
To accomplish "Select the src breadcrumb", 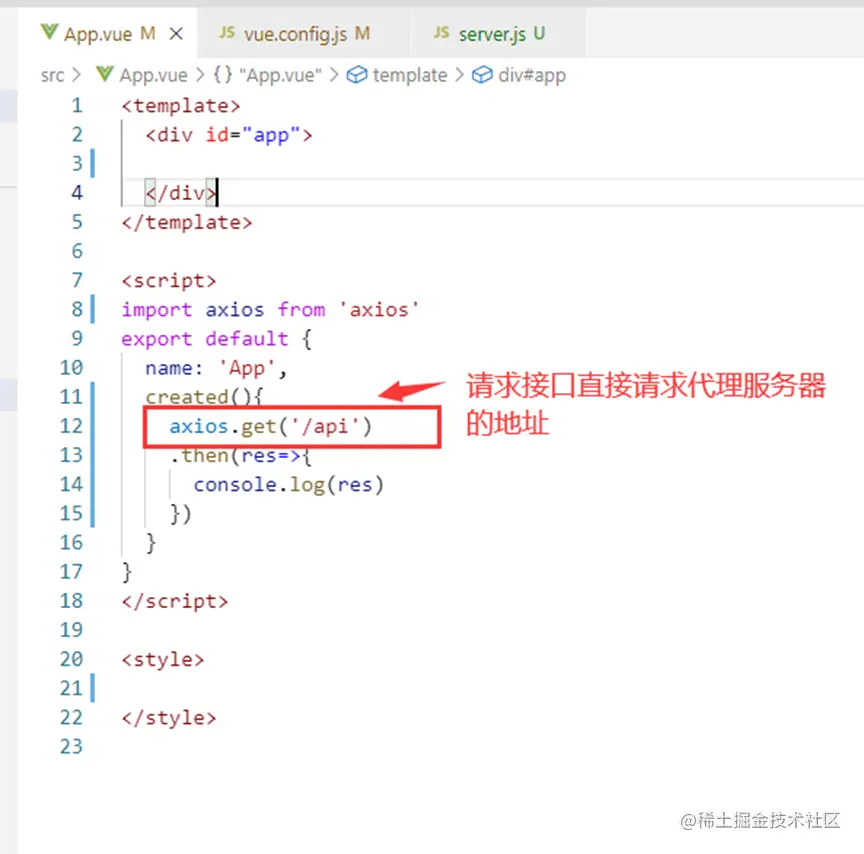I will coord(52,75).
